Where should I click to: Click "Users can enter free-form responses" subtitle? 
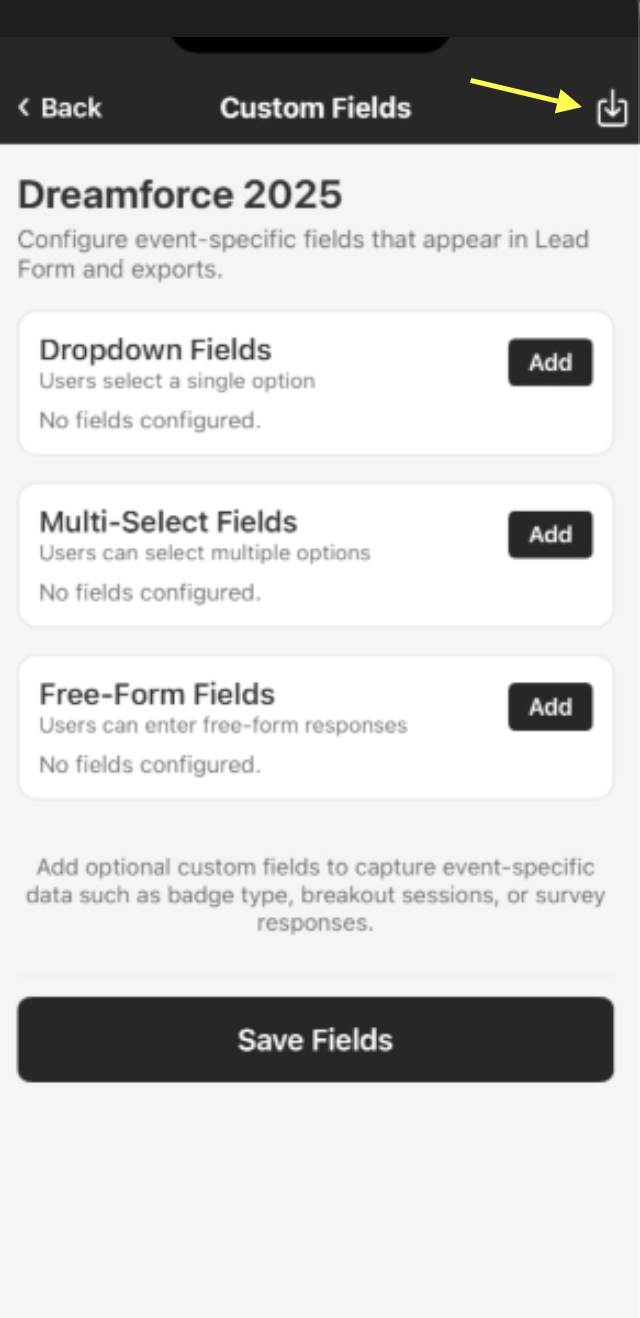(223, 725)
